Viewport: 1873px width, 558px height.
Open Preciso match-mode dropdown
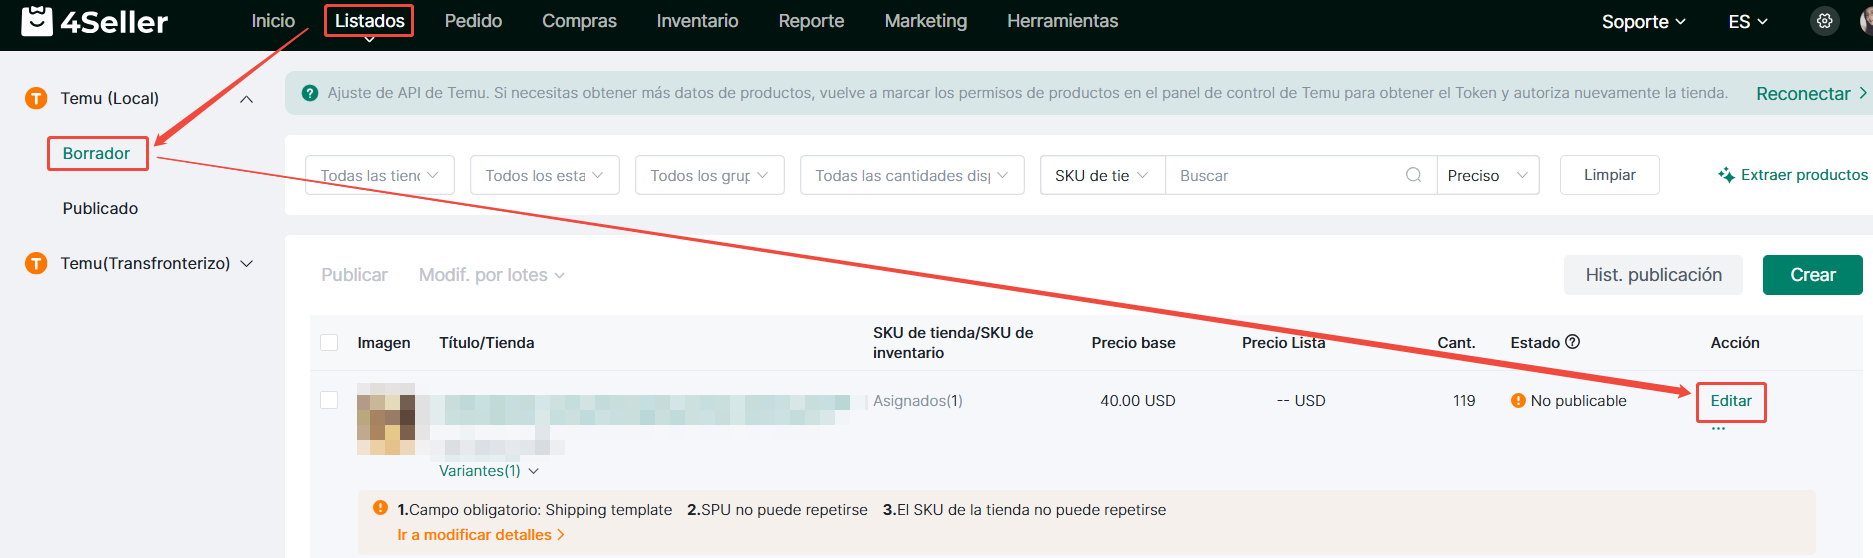pyautogui.click(x=1488, y=175)
